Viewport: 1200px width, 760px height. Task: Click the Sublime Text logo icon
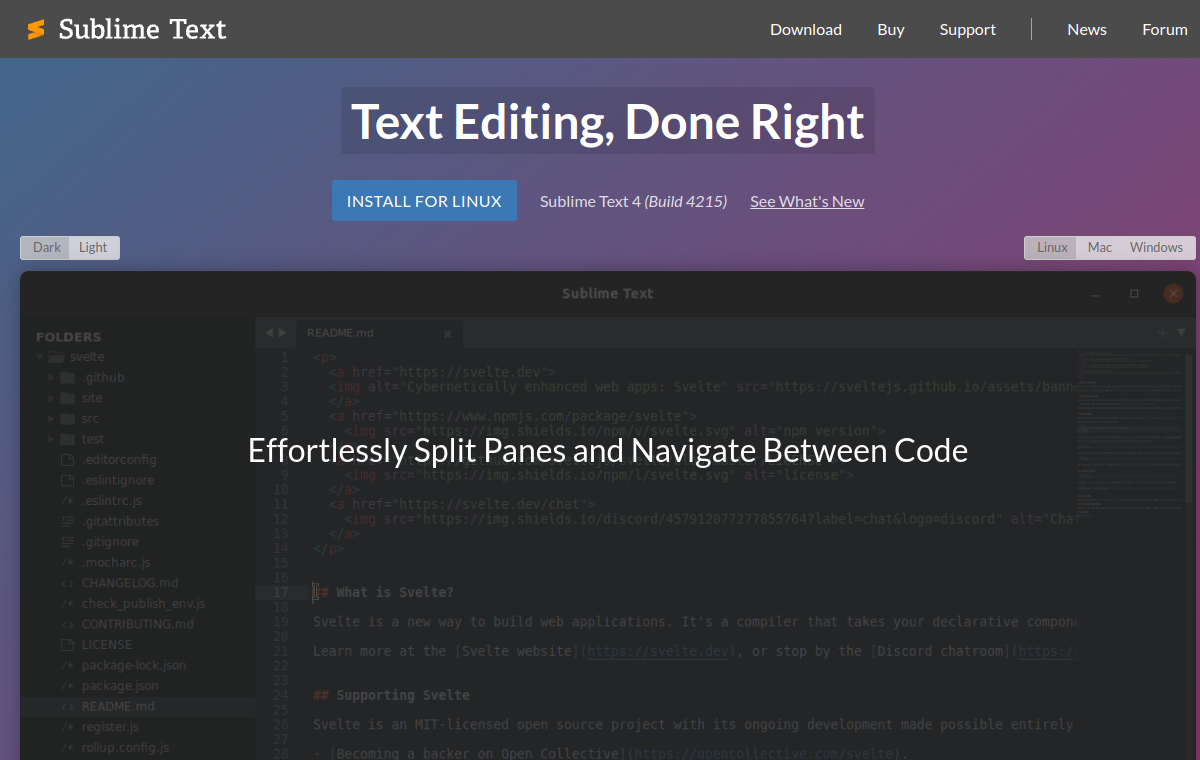36,30
